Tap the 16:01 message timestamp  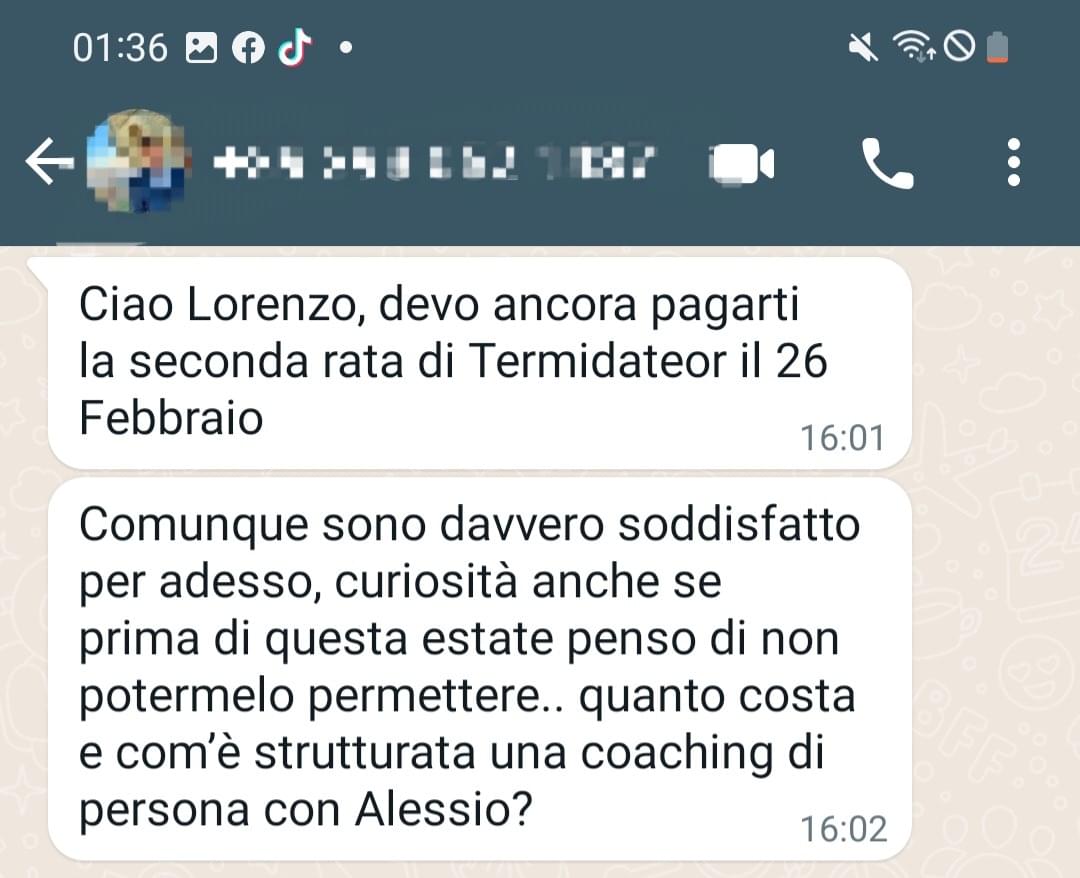click(x=842, y=438)
